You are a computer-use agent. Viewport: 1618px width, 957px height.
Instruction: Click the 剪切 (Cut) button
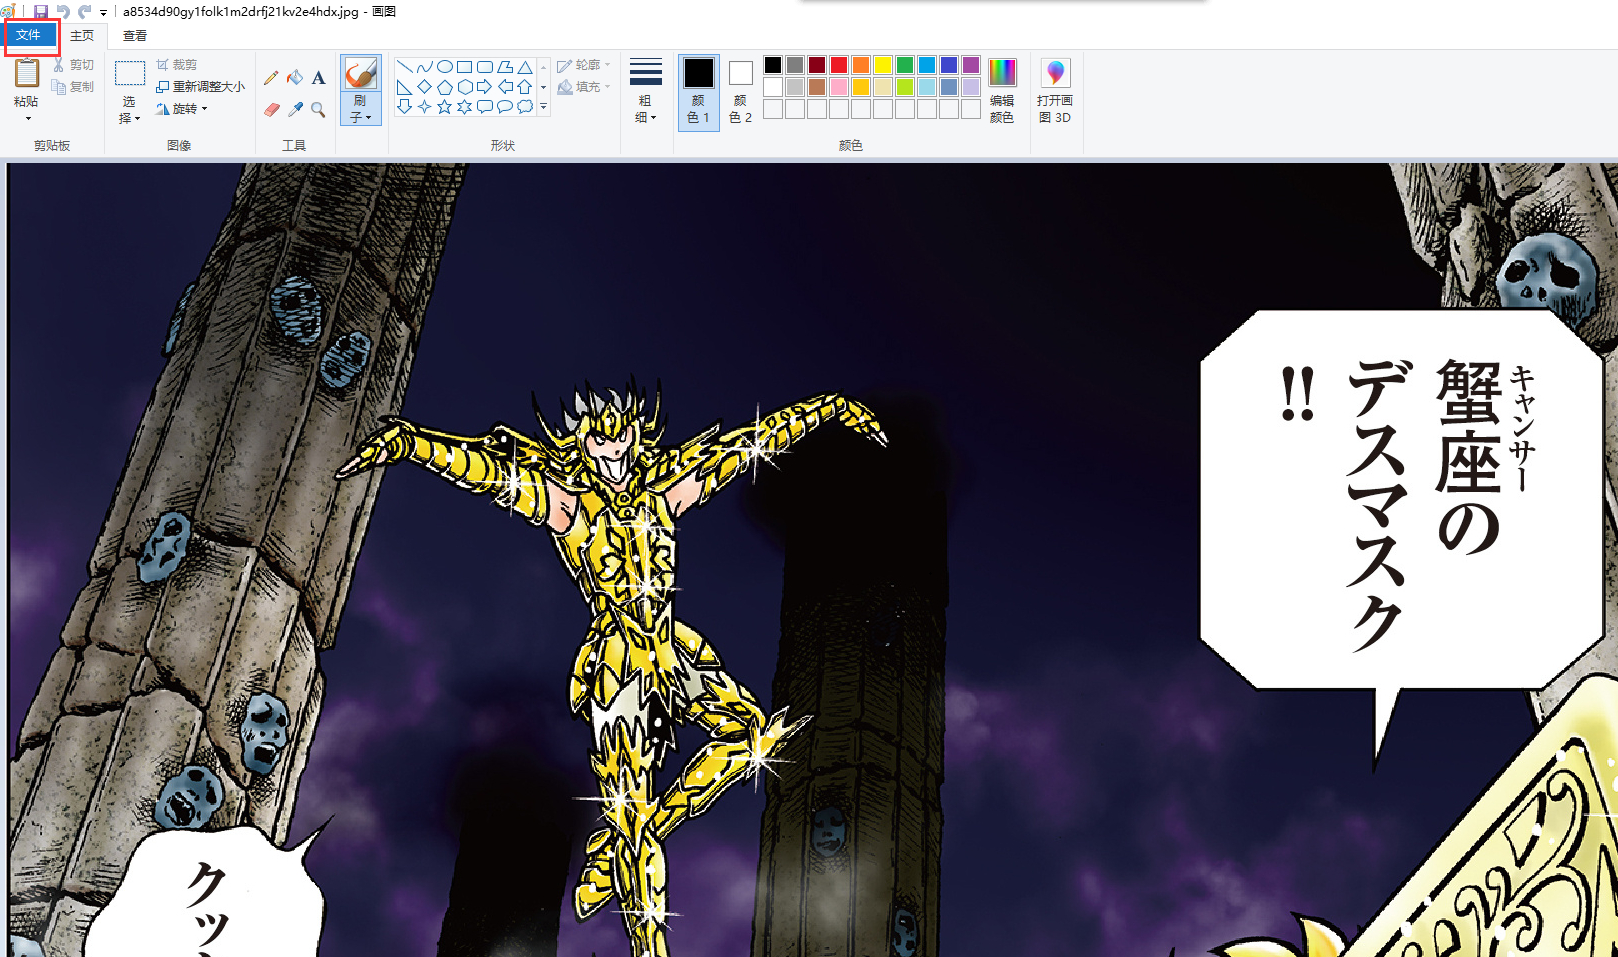(x=74, y=65)
